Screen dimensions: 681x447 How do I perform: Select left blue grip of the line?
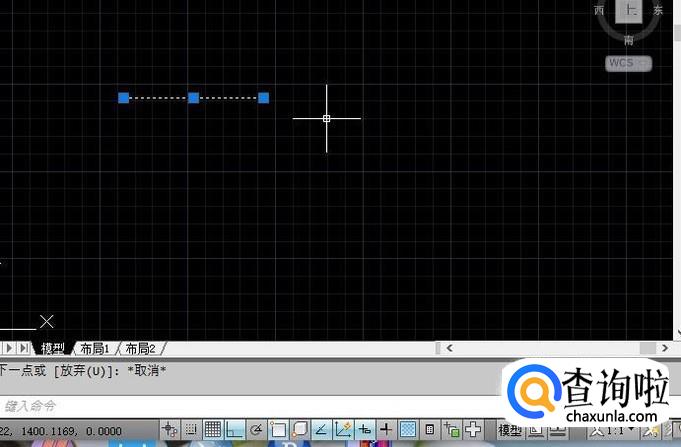click(x=124, y=98)
